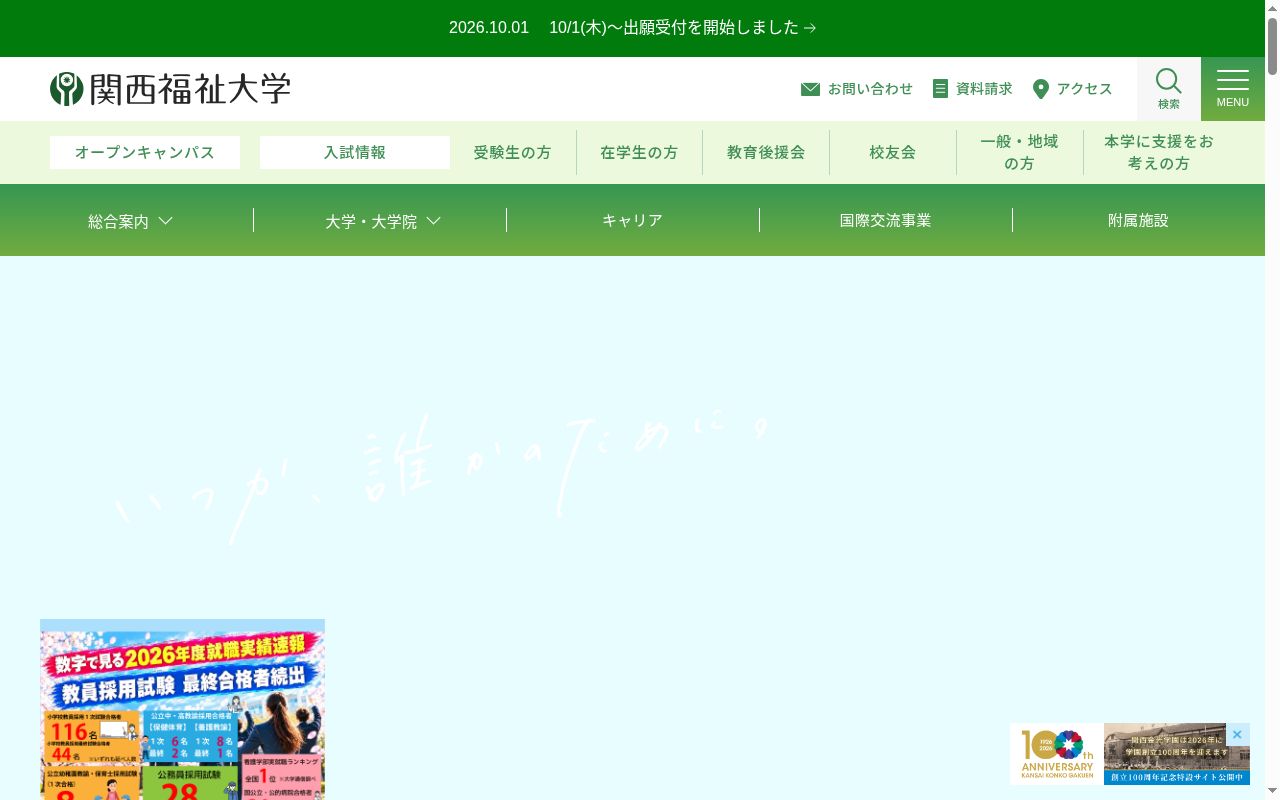Click the オープンキャンパス button
The image size is (1280, 800).
click(x=145, y=152)
